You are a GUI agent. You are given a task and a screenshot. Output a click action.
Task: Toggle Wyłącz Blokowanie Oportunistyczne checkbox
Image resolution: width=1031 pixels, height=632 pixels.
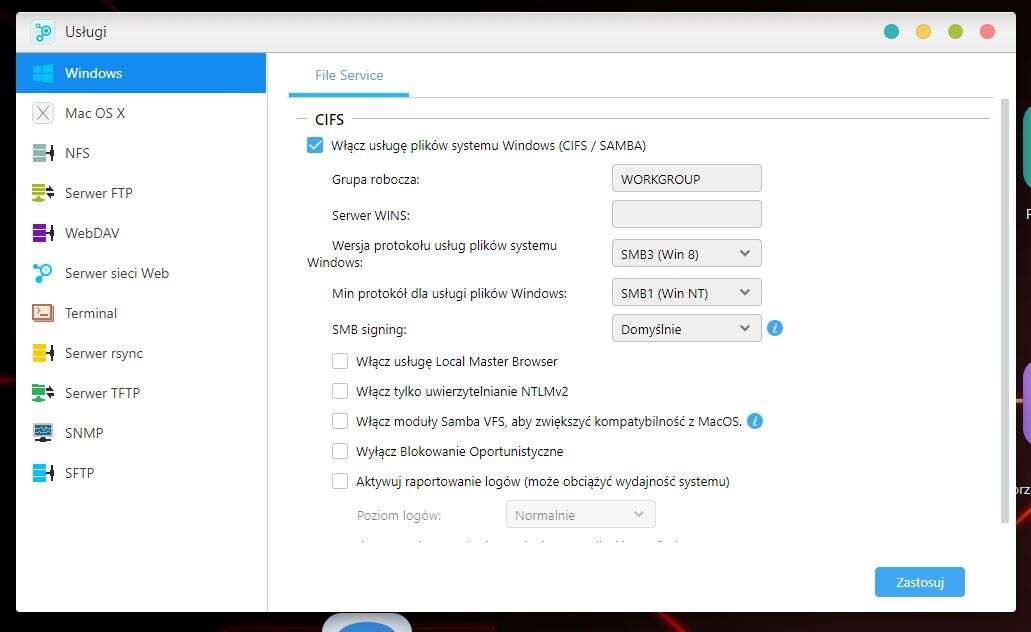340,451
